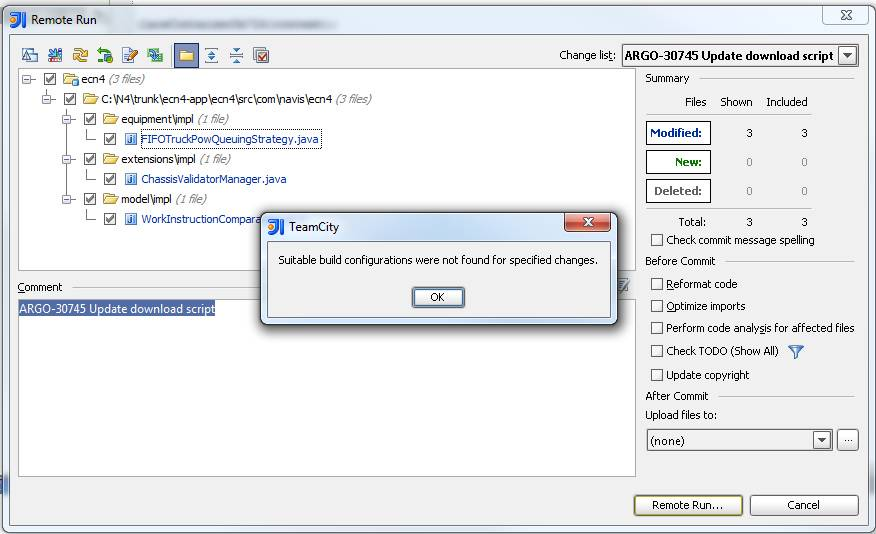The image size is (876, 534).
Task: Click the highlighted ARGO-30745 comment text
Action: click(117, 309)
